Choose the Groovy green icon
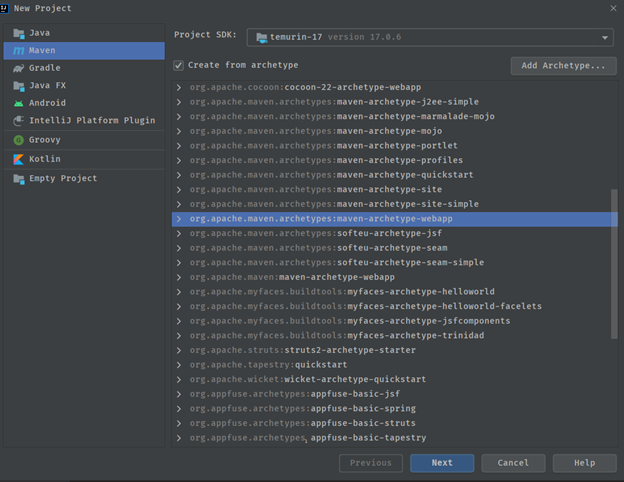This screenshot has width=624, height=482. [x=19, y=140]
